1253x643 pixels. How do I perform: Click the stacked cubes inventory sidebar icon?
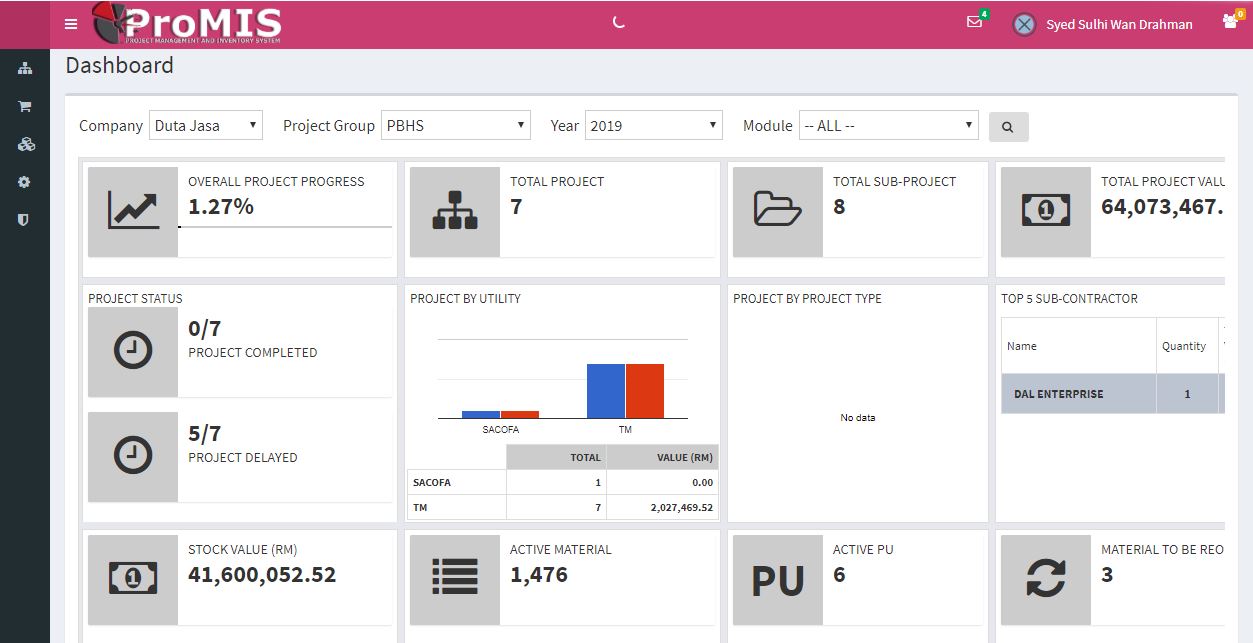coord(26,144)
